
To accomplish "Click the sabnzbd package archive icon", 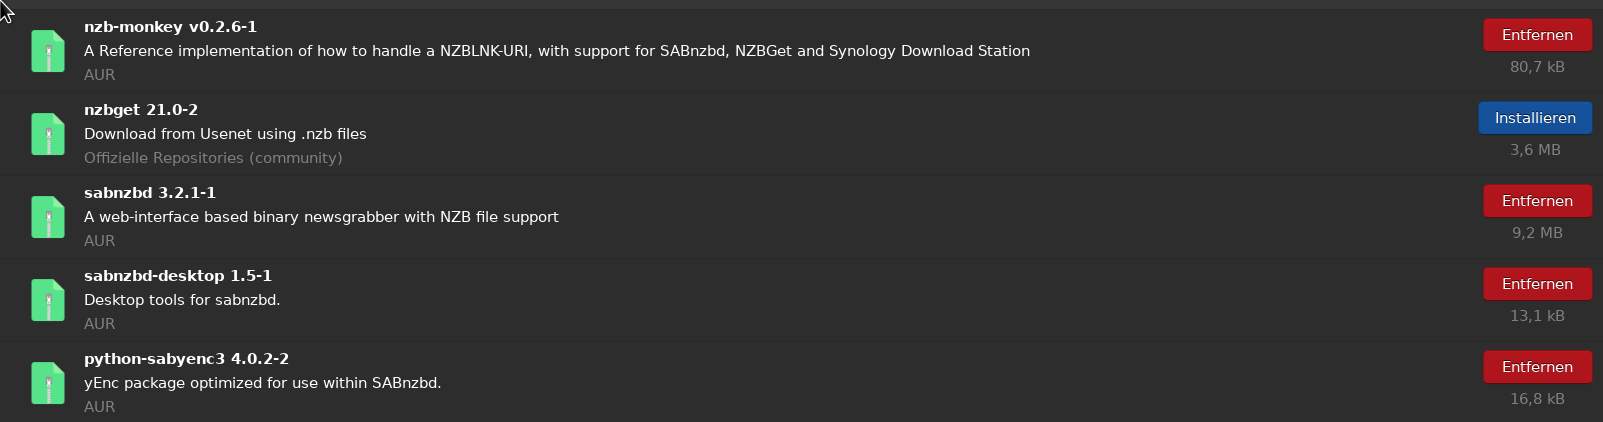I will pos(48,217).
